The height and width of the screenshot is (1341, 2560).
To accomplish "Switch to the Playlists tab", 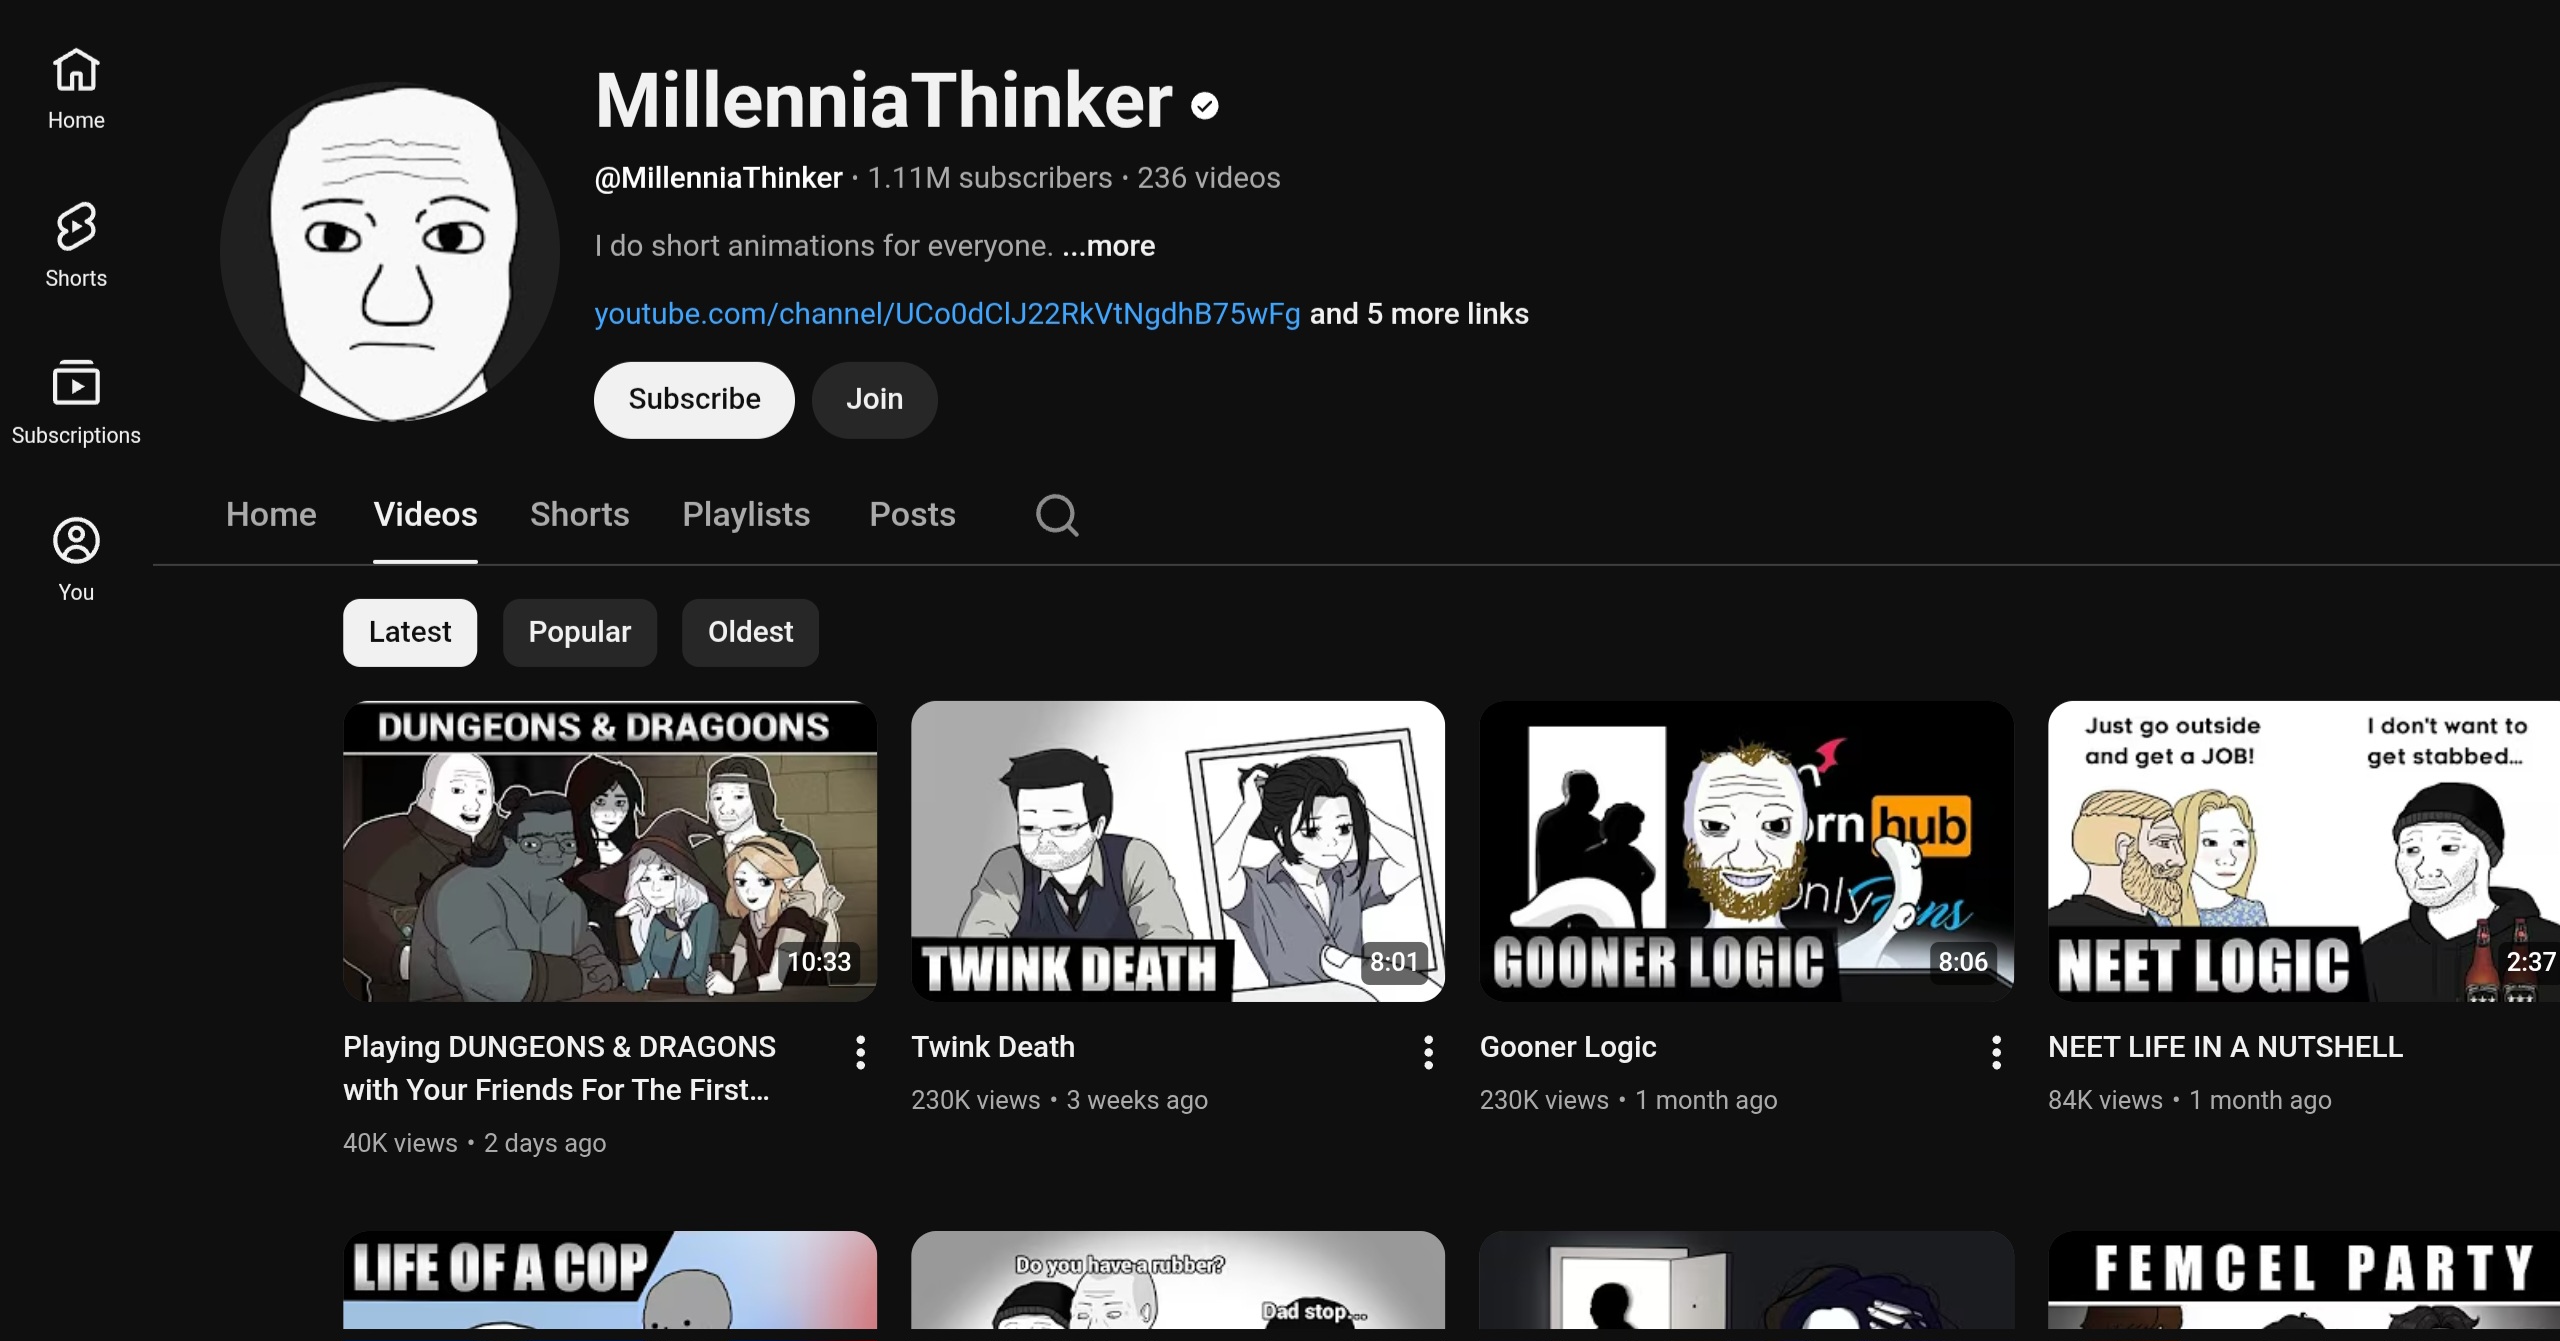I will coord(746,514).
